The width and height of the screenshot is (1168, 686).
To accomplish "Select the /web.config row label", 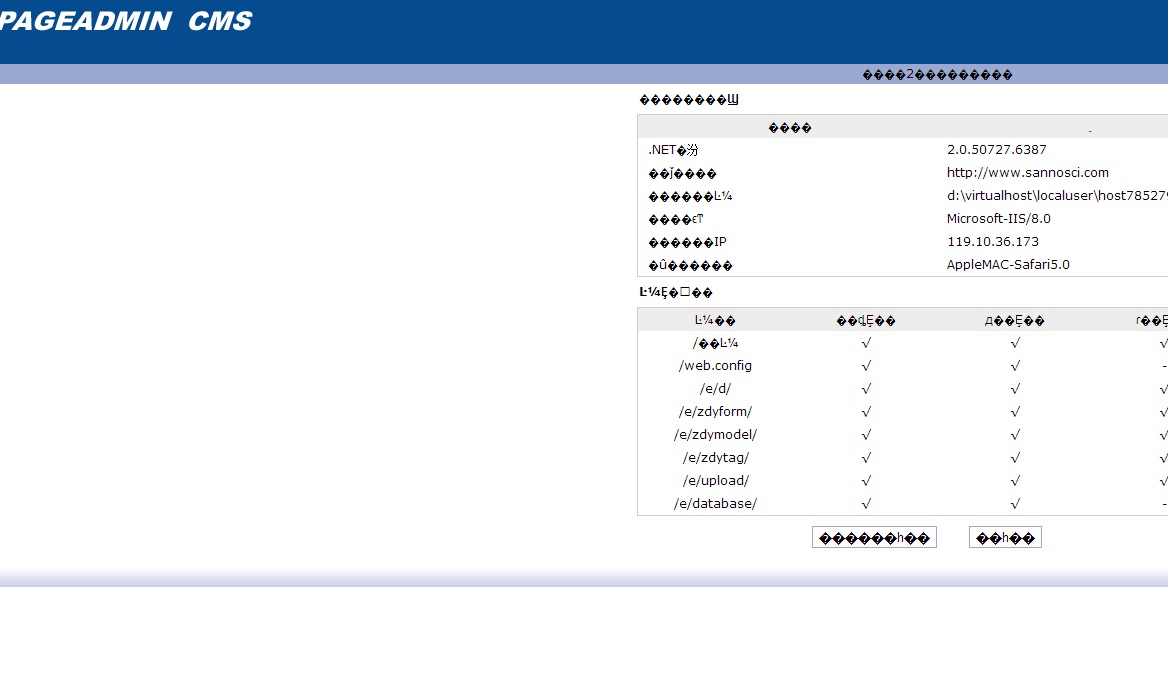I will [715, 366].
